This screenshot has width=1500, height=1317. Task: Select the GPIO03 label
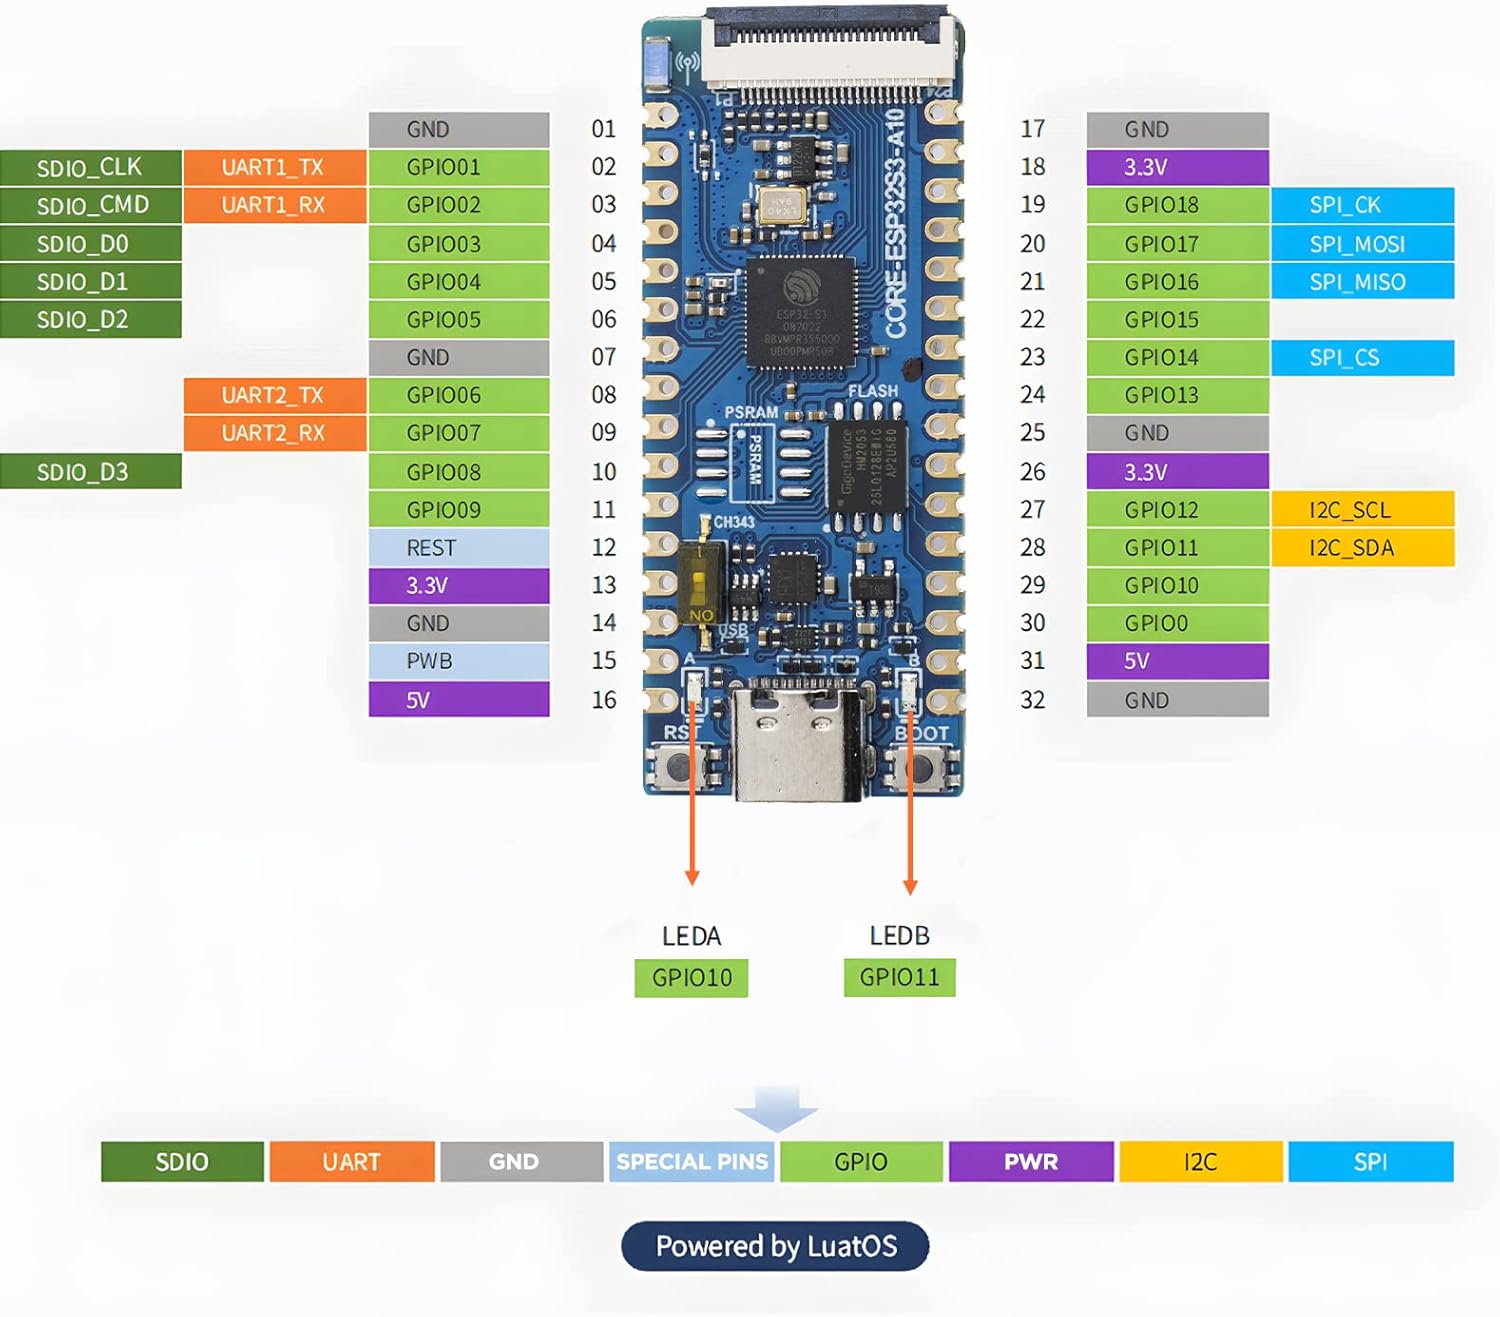point(459,244)
